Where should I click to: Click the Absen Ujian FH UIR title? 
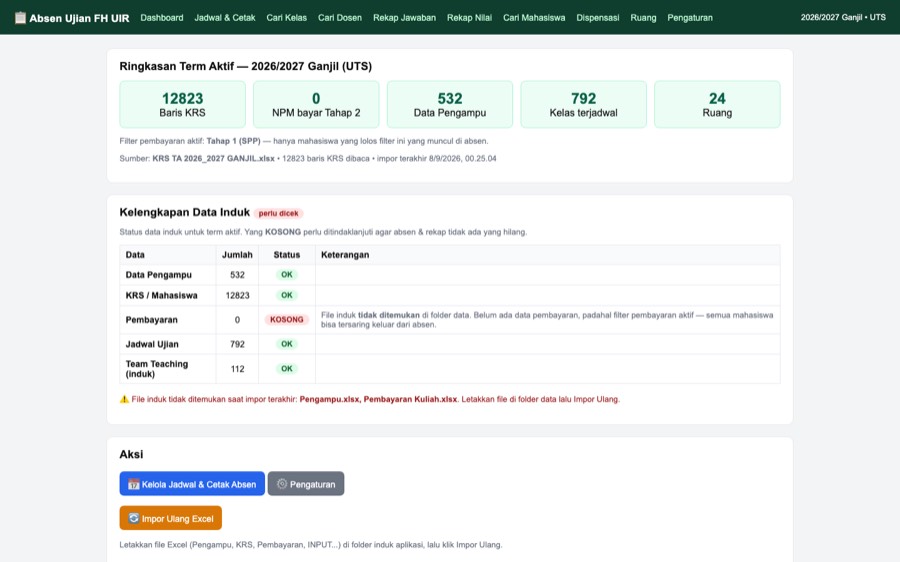[x=79, y=18]
